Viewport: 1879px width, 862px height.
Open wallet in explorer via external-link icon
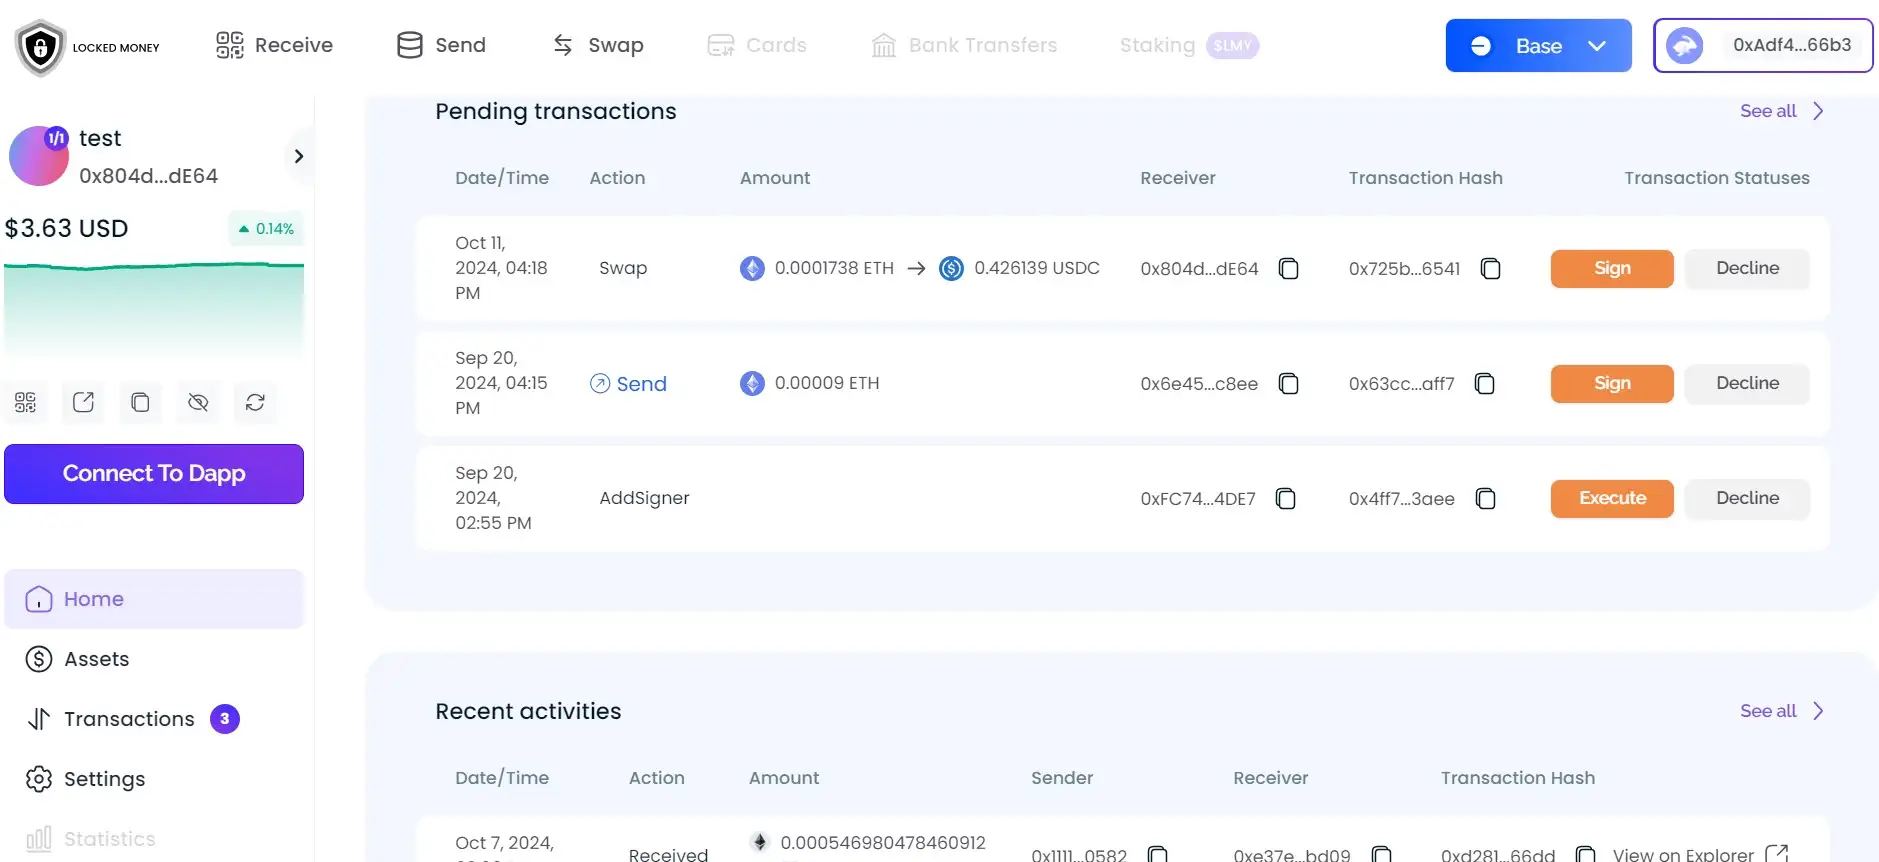(83, 402)
